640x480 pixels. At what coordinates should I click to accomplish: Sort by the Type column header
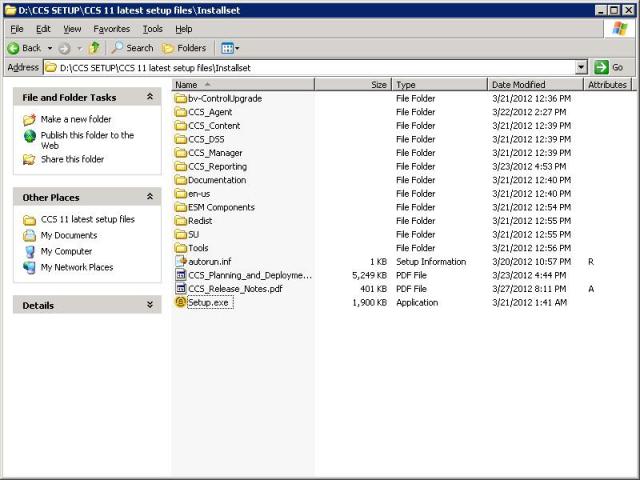[440, 84]
